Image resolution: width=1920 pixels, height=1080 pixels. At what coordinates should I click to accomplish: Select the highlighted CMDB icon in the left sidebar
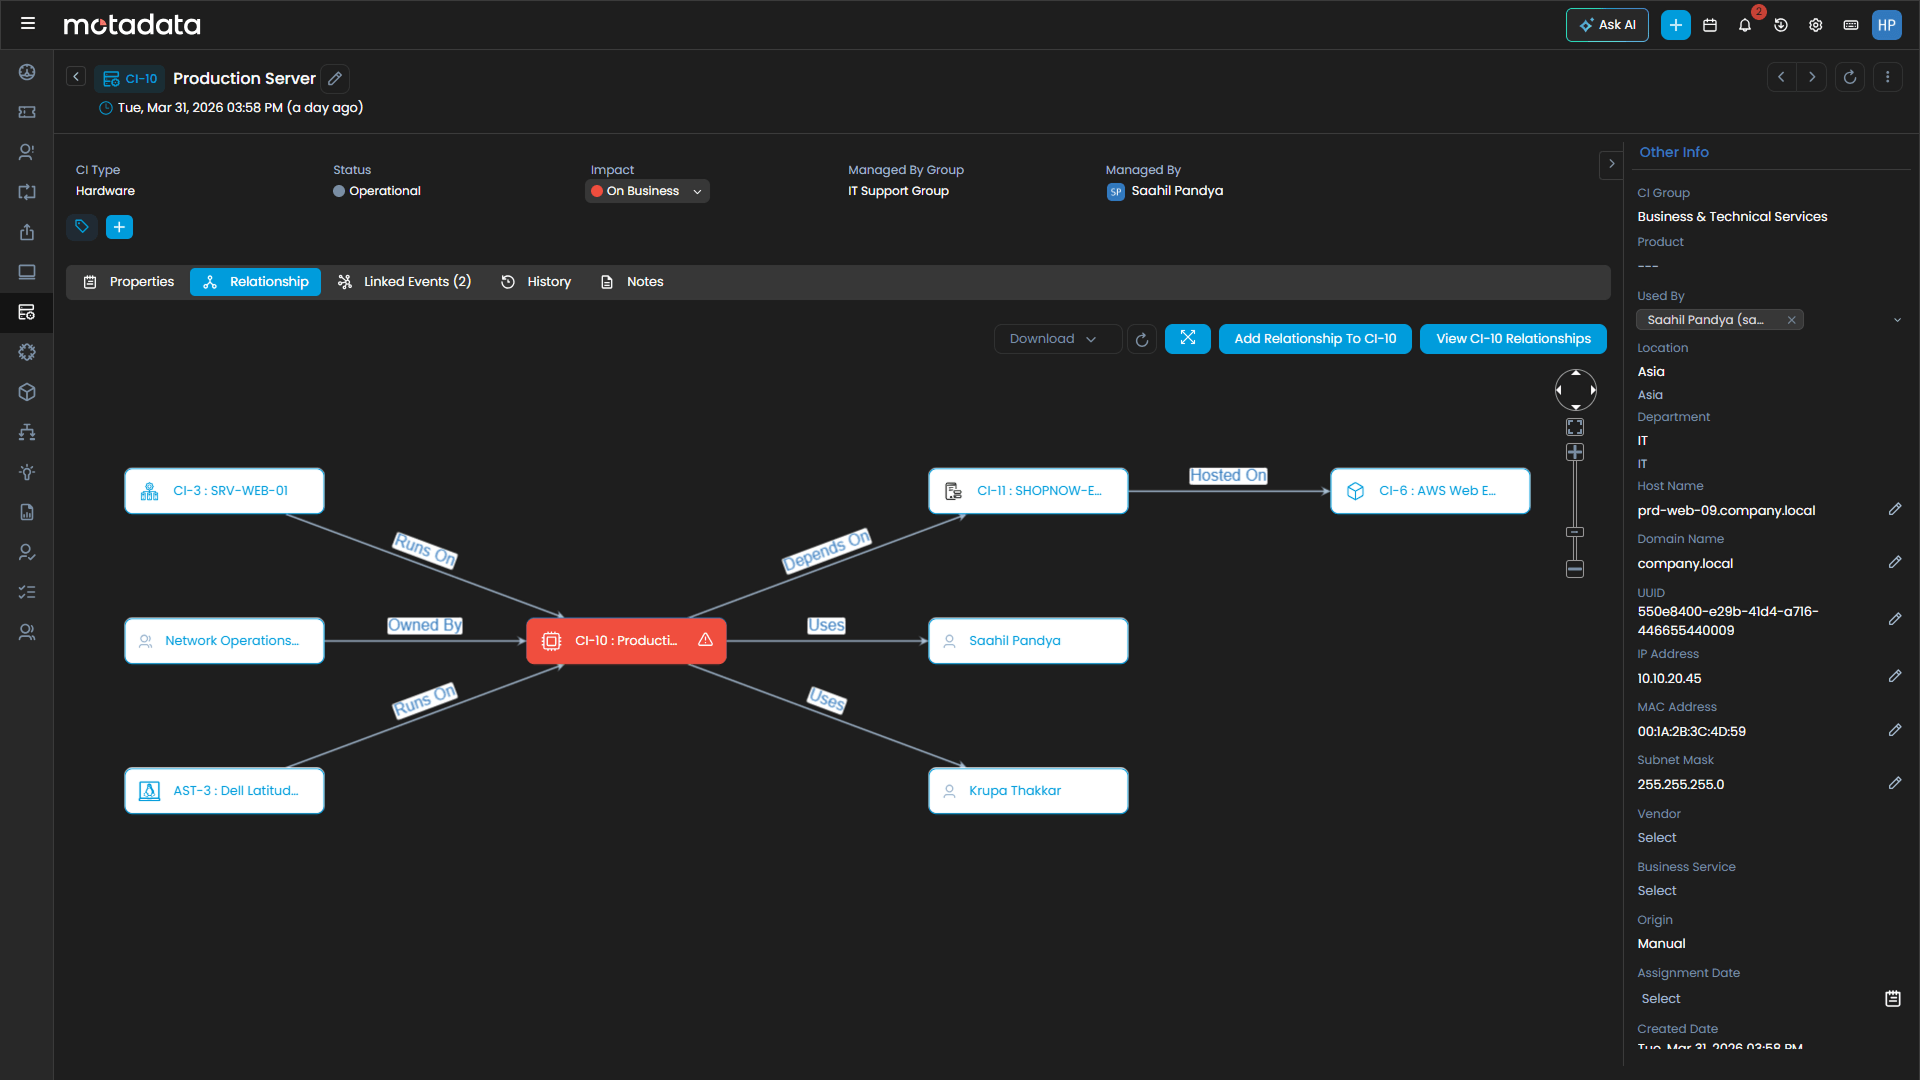[x=27, y=312]
